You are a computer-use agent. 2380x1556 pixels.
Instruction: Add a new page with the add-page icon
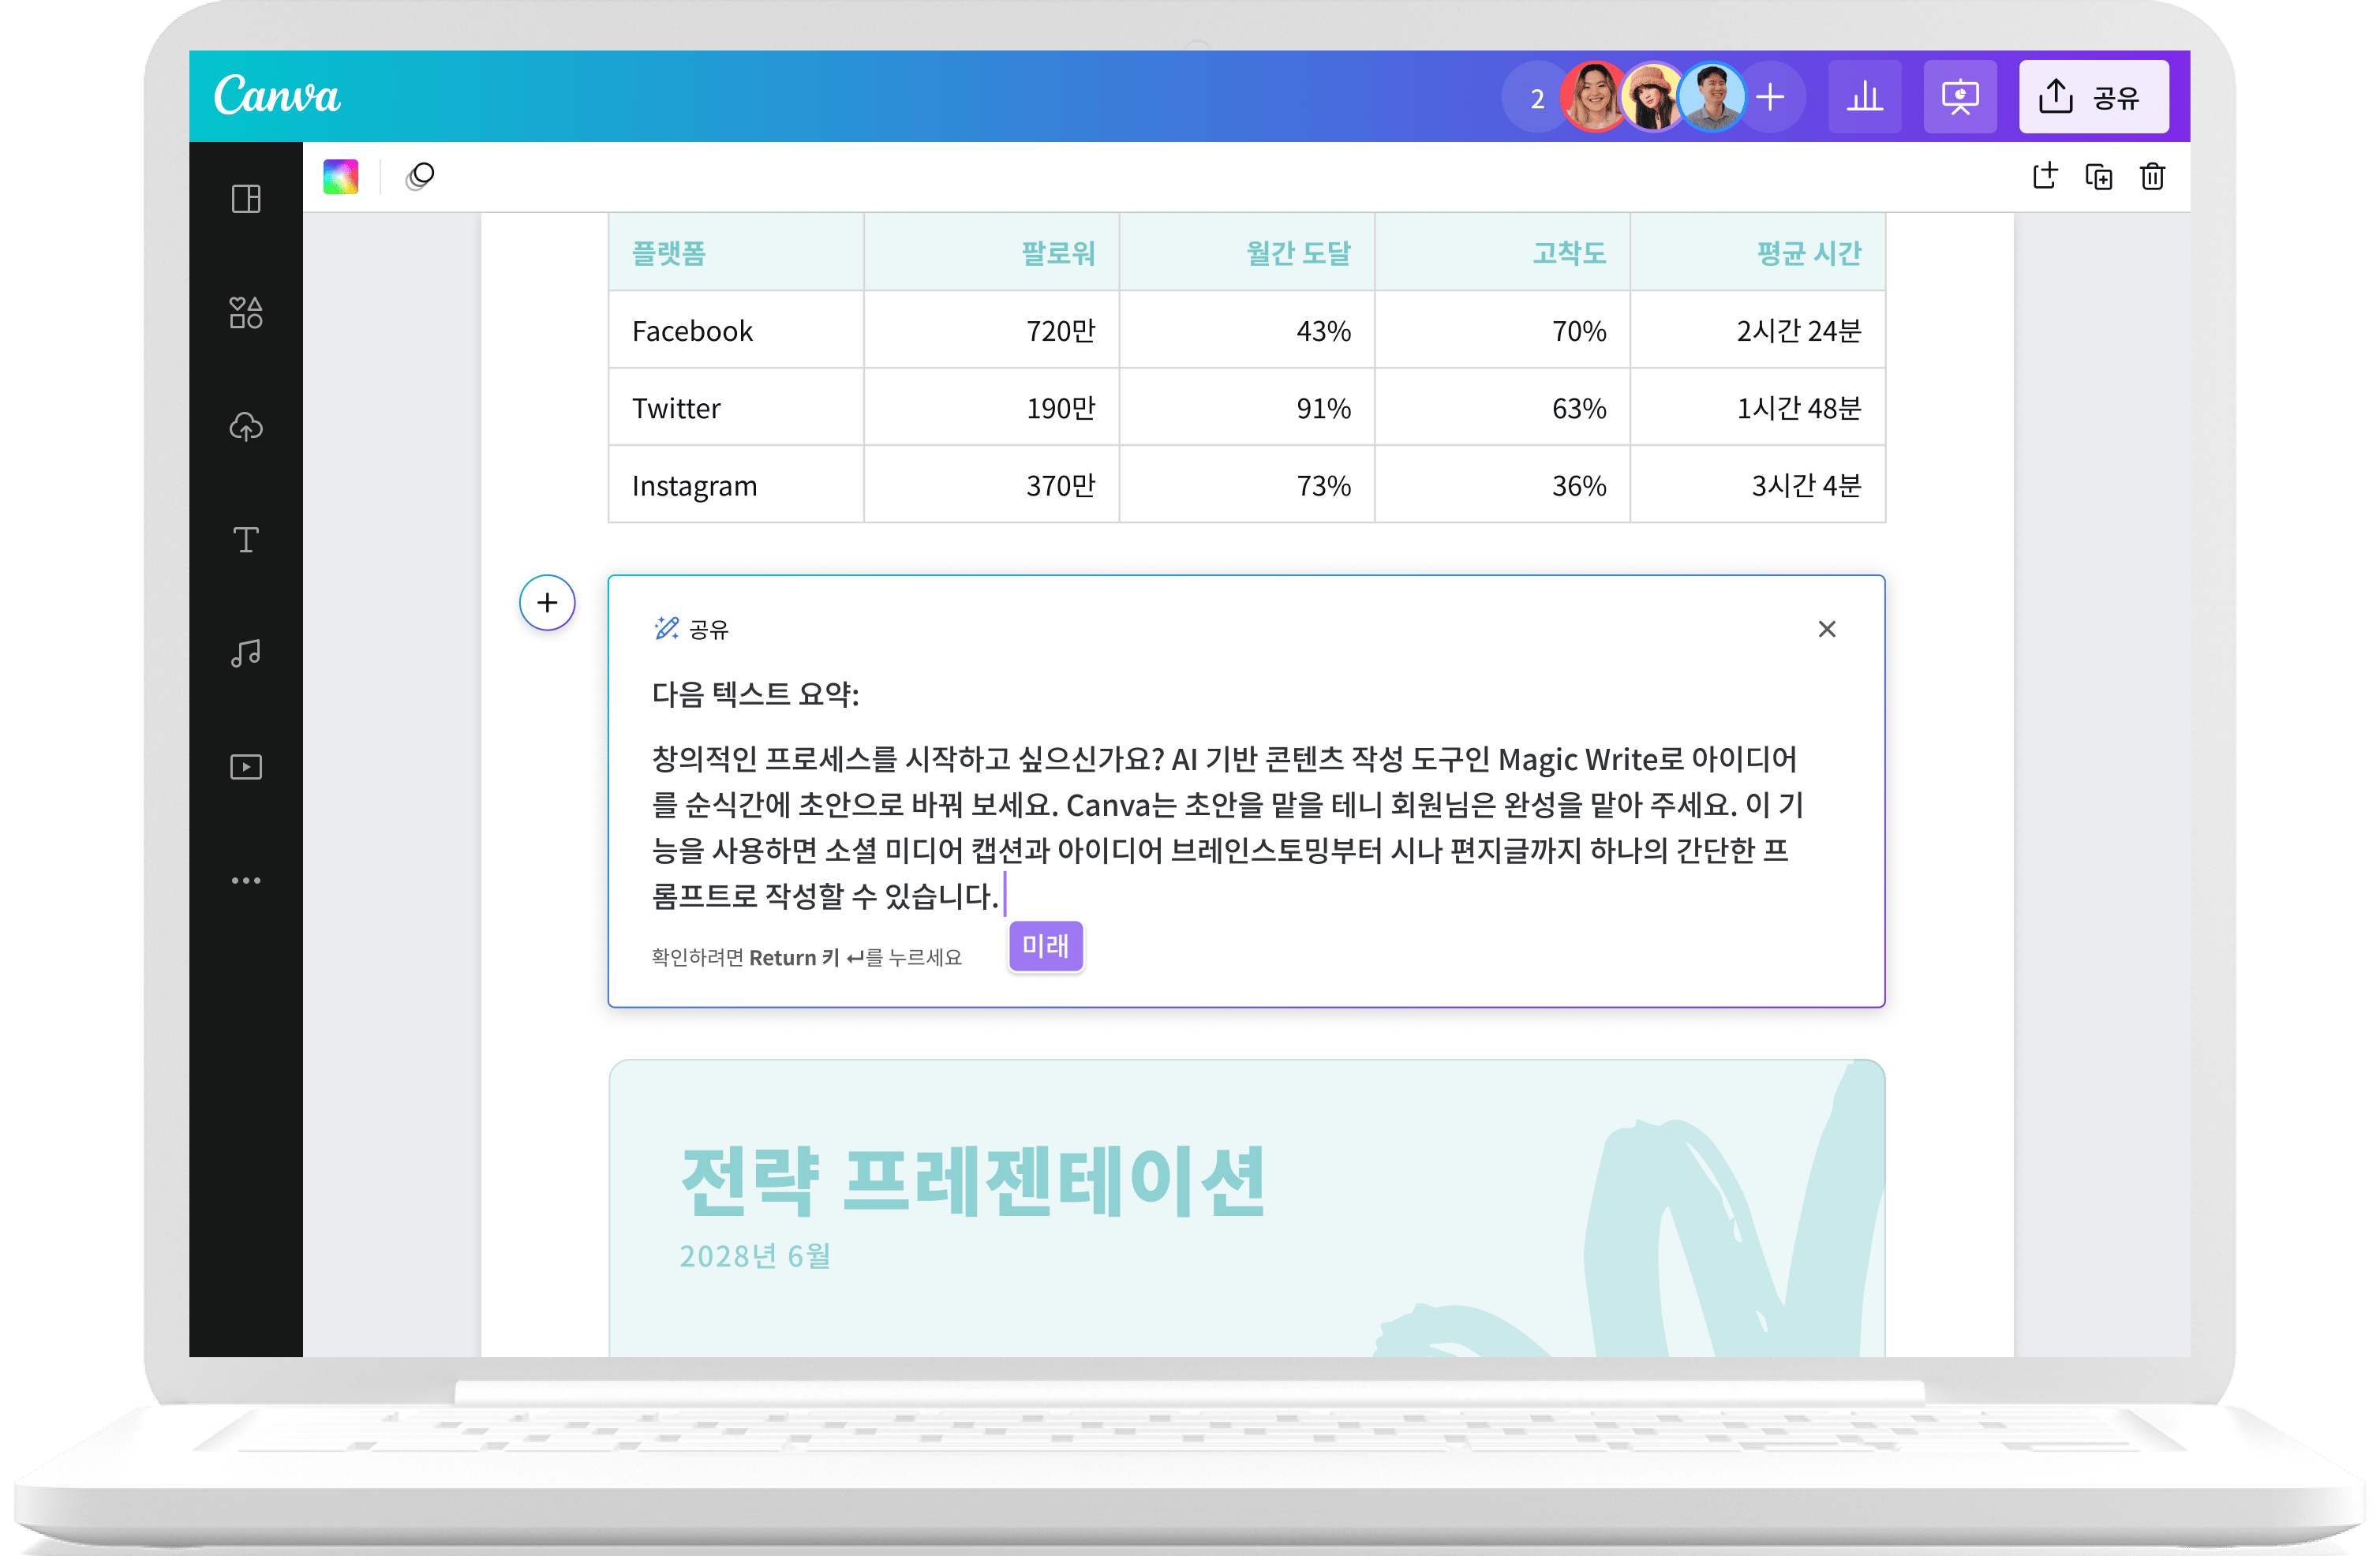(2046, 176)
